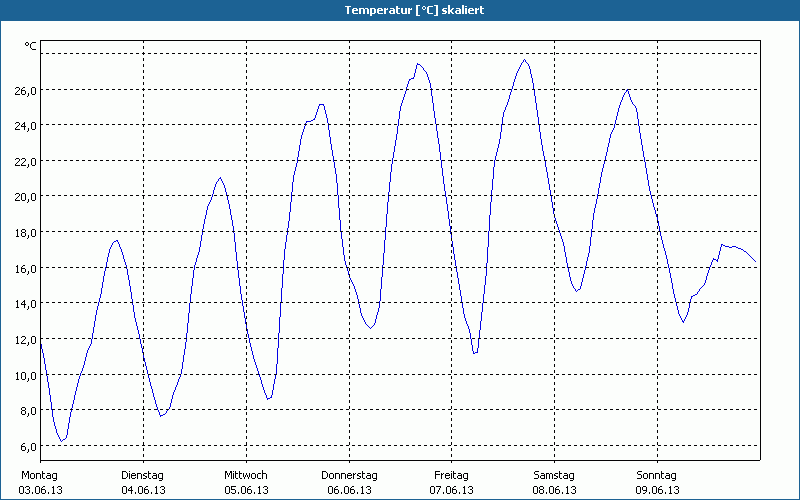The height and width of the screenshot is (500, 800).
Task: Click the 6,0 y-axis label
Action: click(x=28, y=446)
